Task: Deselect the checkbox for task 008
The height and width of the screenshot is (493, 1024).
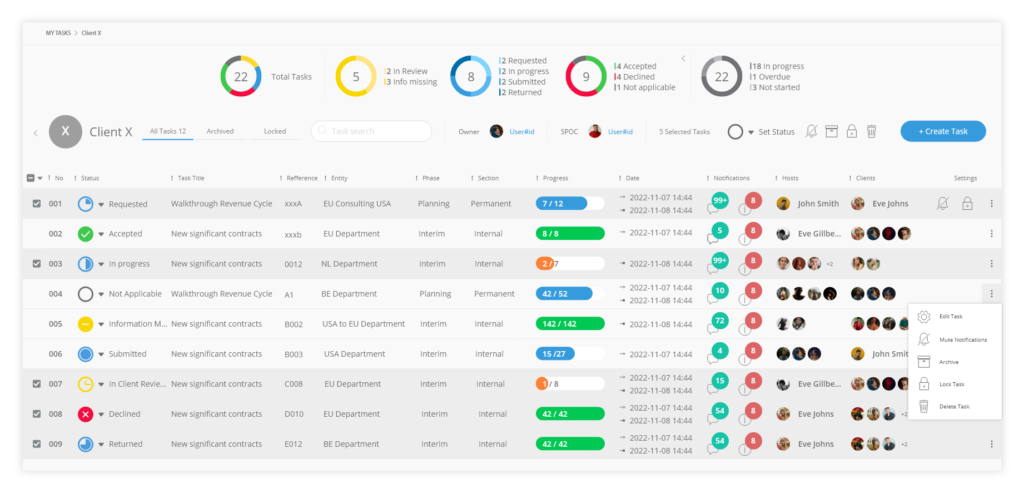Action: coord(37,414)
